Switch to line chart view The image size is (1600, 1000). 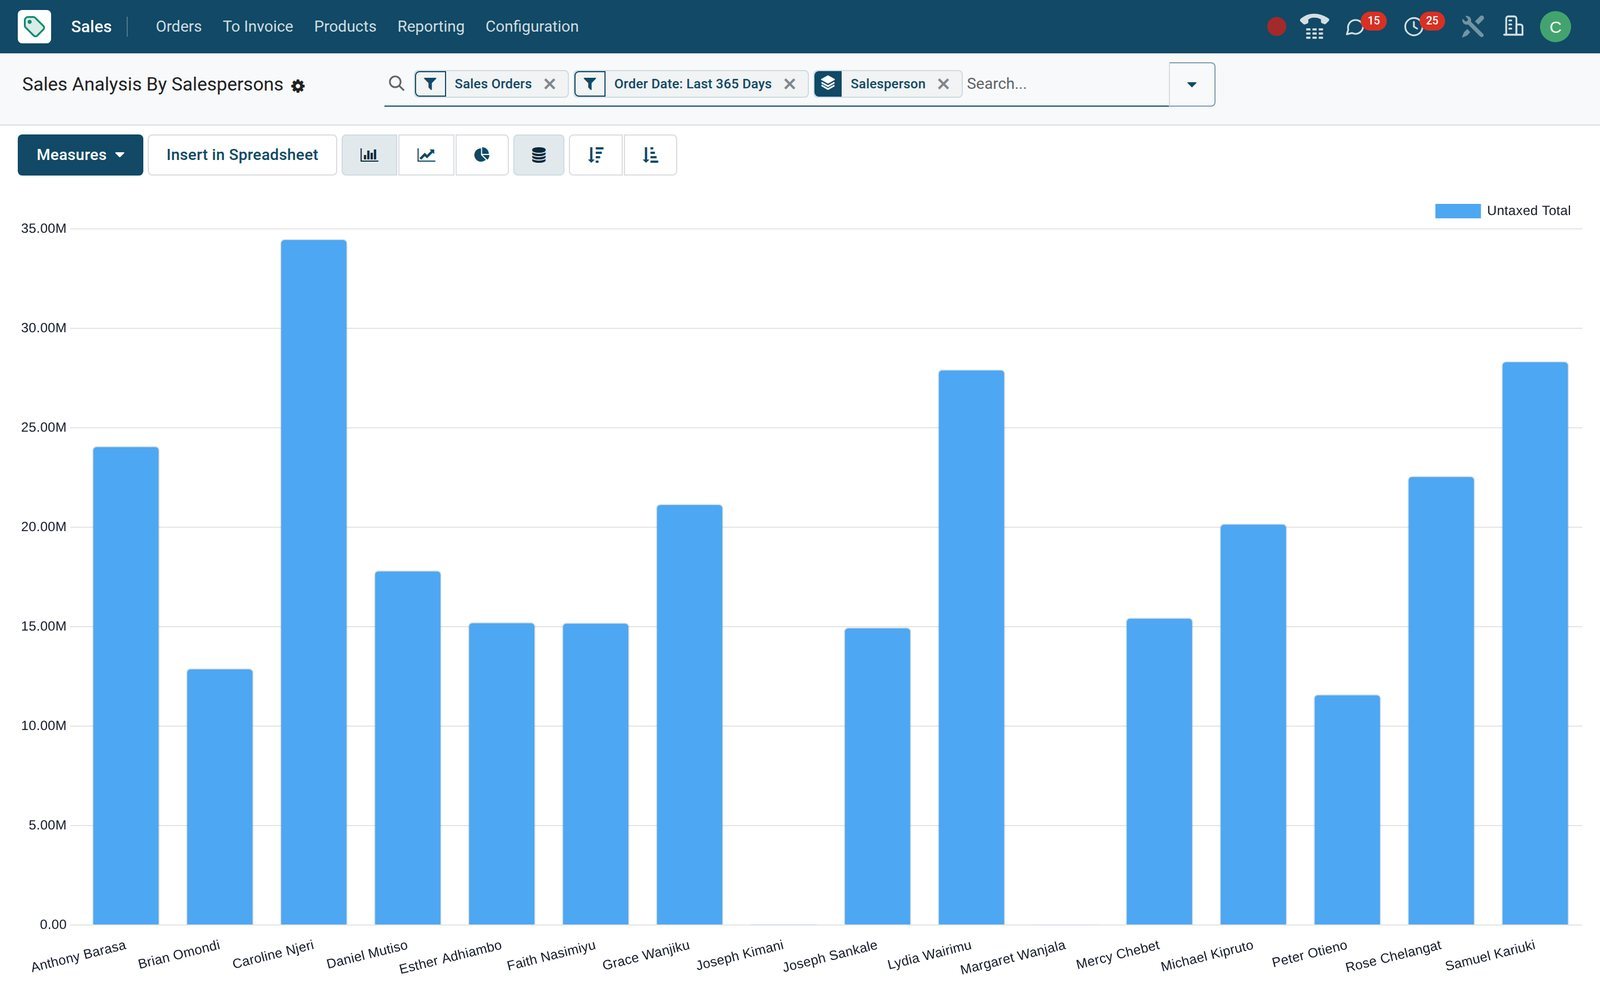426,155
